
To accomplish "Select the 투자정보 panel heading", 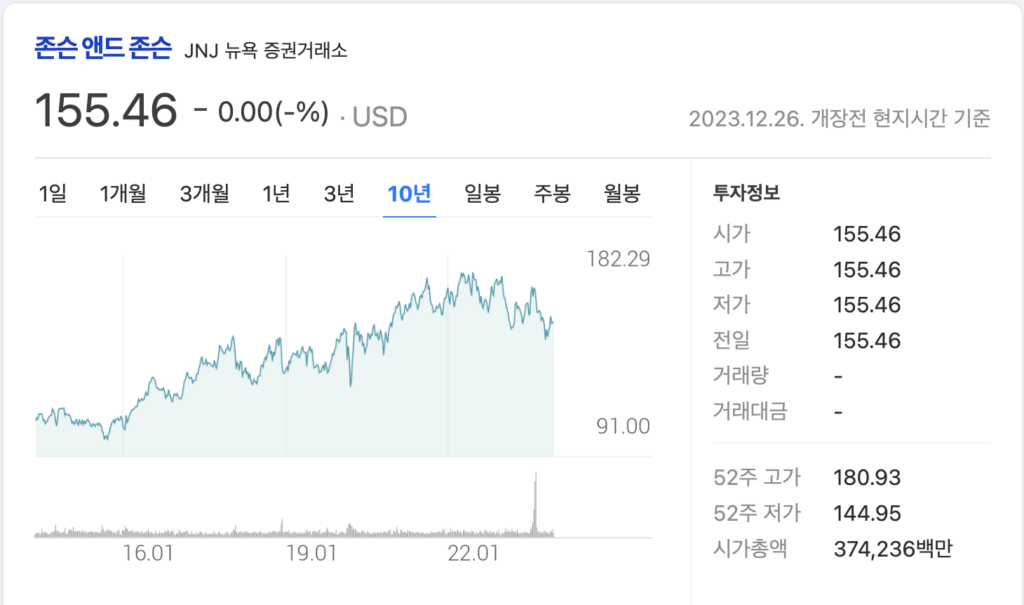I will pos(747,192).
